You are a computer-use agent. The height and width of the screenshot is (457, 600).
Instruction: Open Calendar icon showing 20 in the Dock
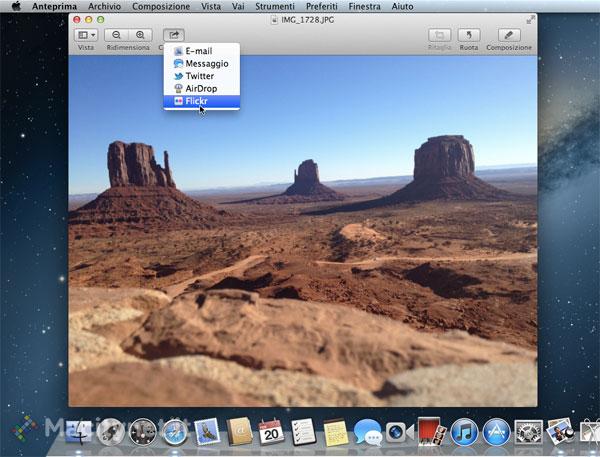271,432
